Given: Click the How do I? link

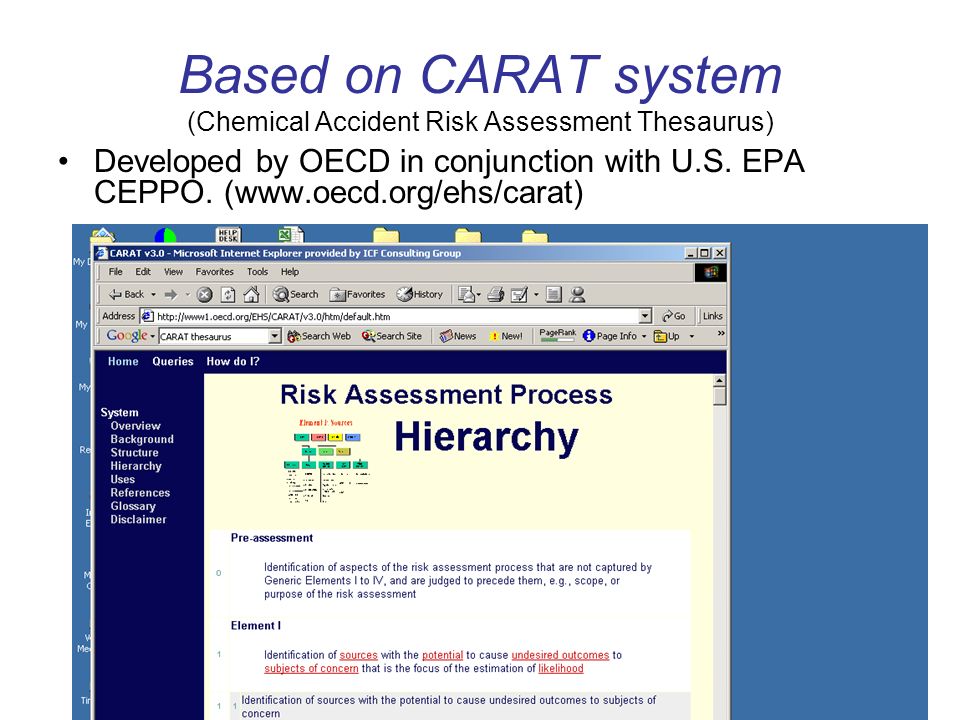Looking at the screenshot, I should (x=233, y=361).
